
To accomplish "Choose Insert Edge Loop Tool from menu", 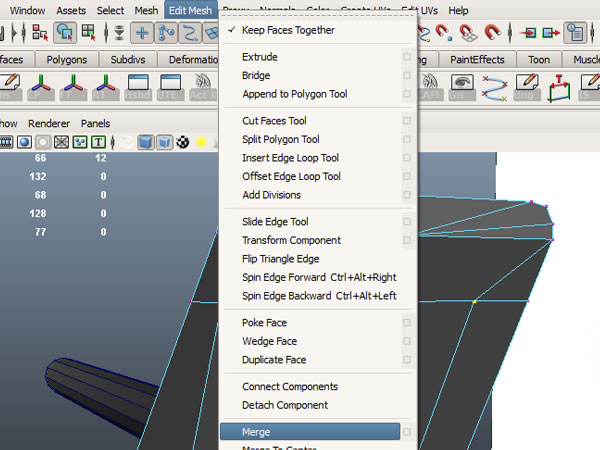I will click(x=290, y=158).
